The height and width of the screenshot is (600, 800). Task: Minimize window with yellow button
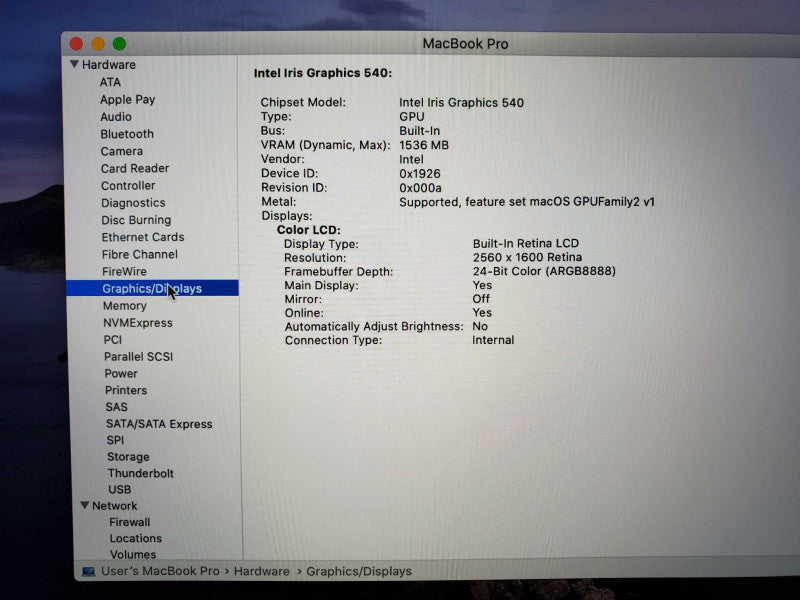pyautogui.click(x=98, y=44)
